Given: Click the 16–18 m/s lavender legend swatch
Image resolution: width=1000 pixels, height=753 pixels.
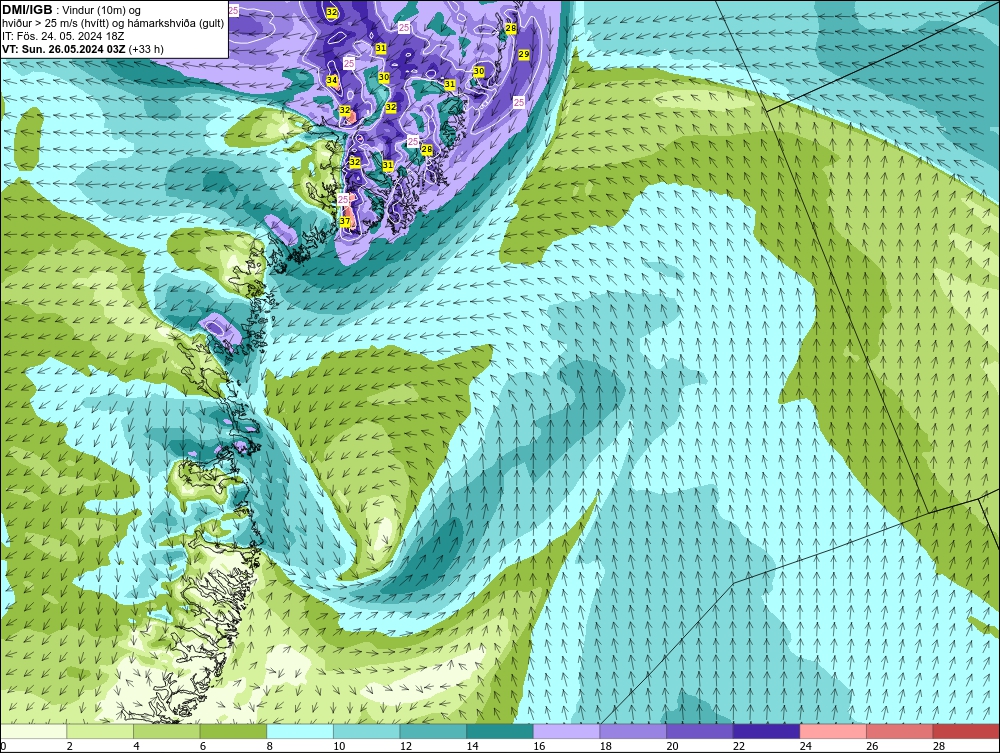Looking at the screenshot, I should [566, 731].
